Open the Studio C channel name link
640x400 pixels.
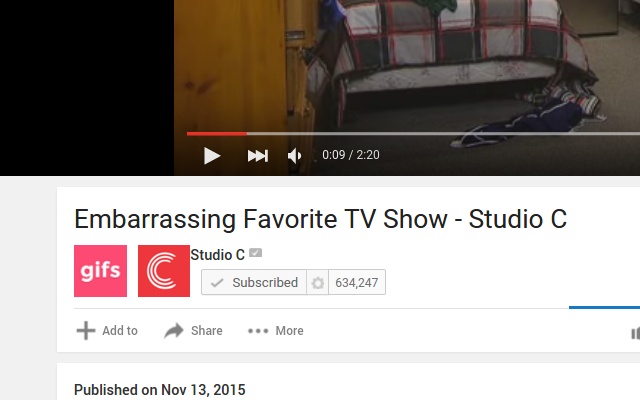[218, 255]
